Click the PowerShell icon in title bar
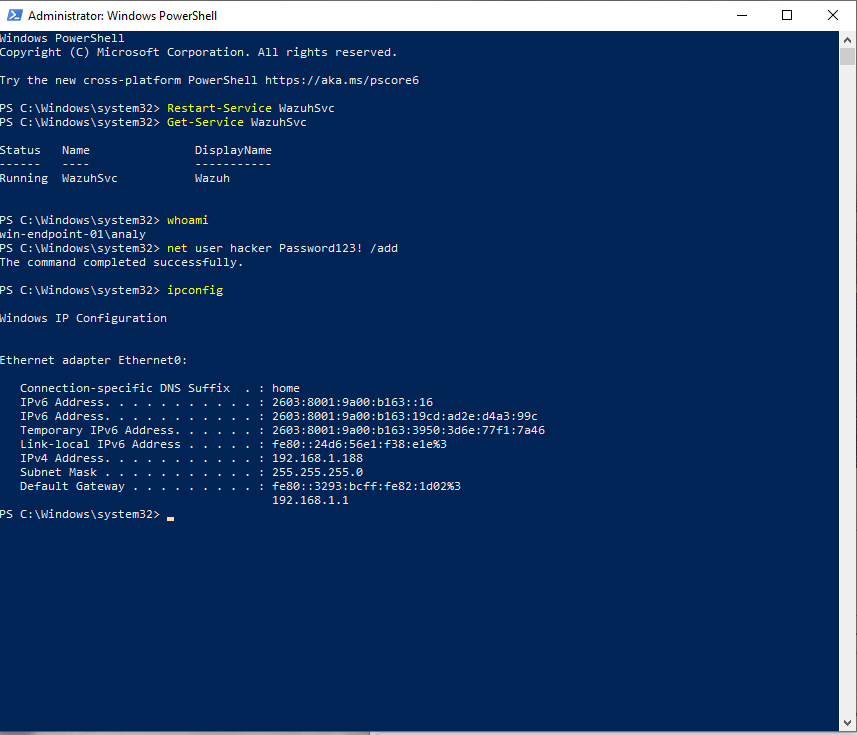This screenshot has height=735, width=857. 14,15
